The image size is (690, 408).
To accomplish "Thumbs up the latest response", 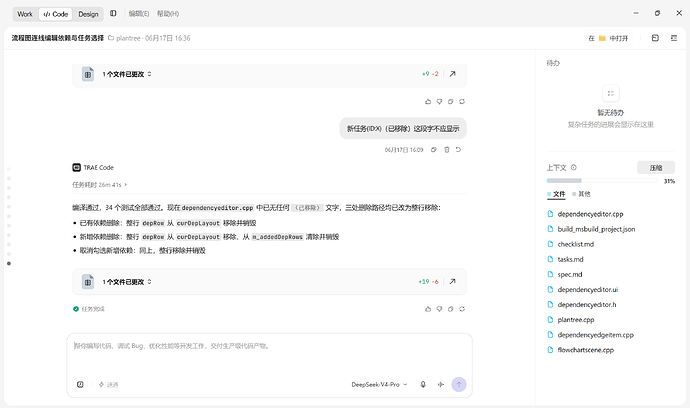I will point(428,309).
